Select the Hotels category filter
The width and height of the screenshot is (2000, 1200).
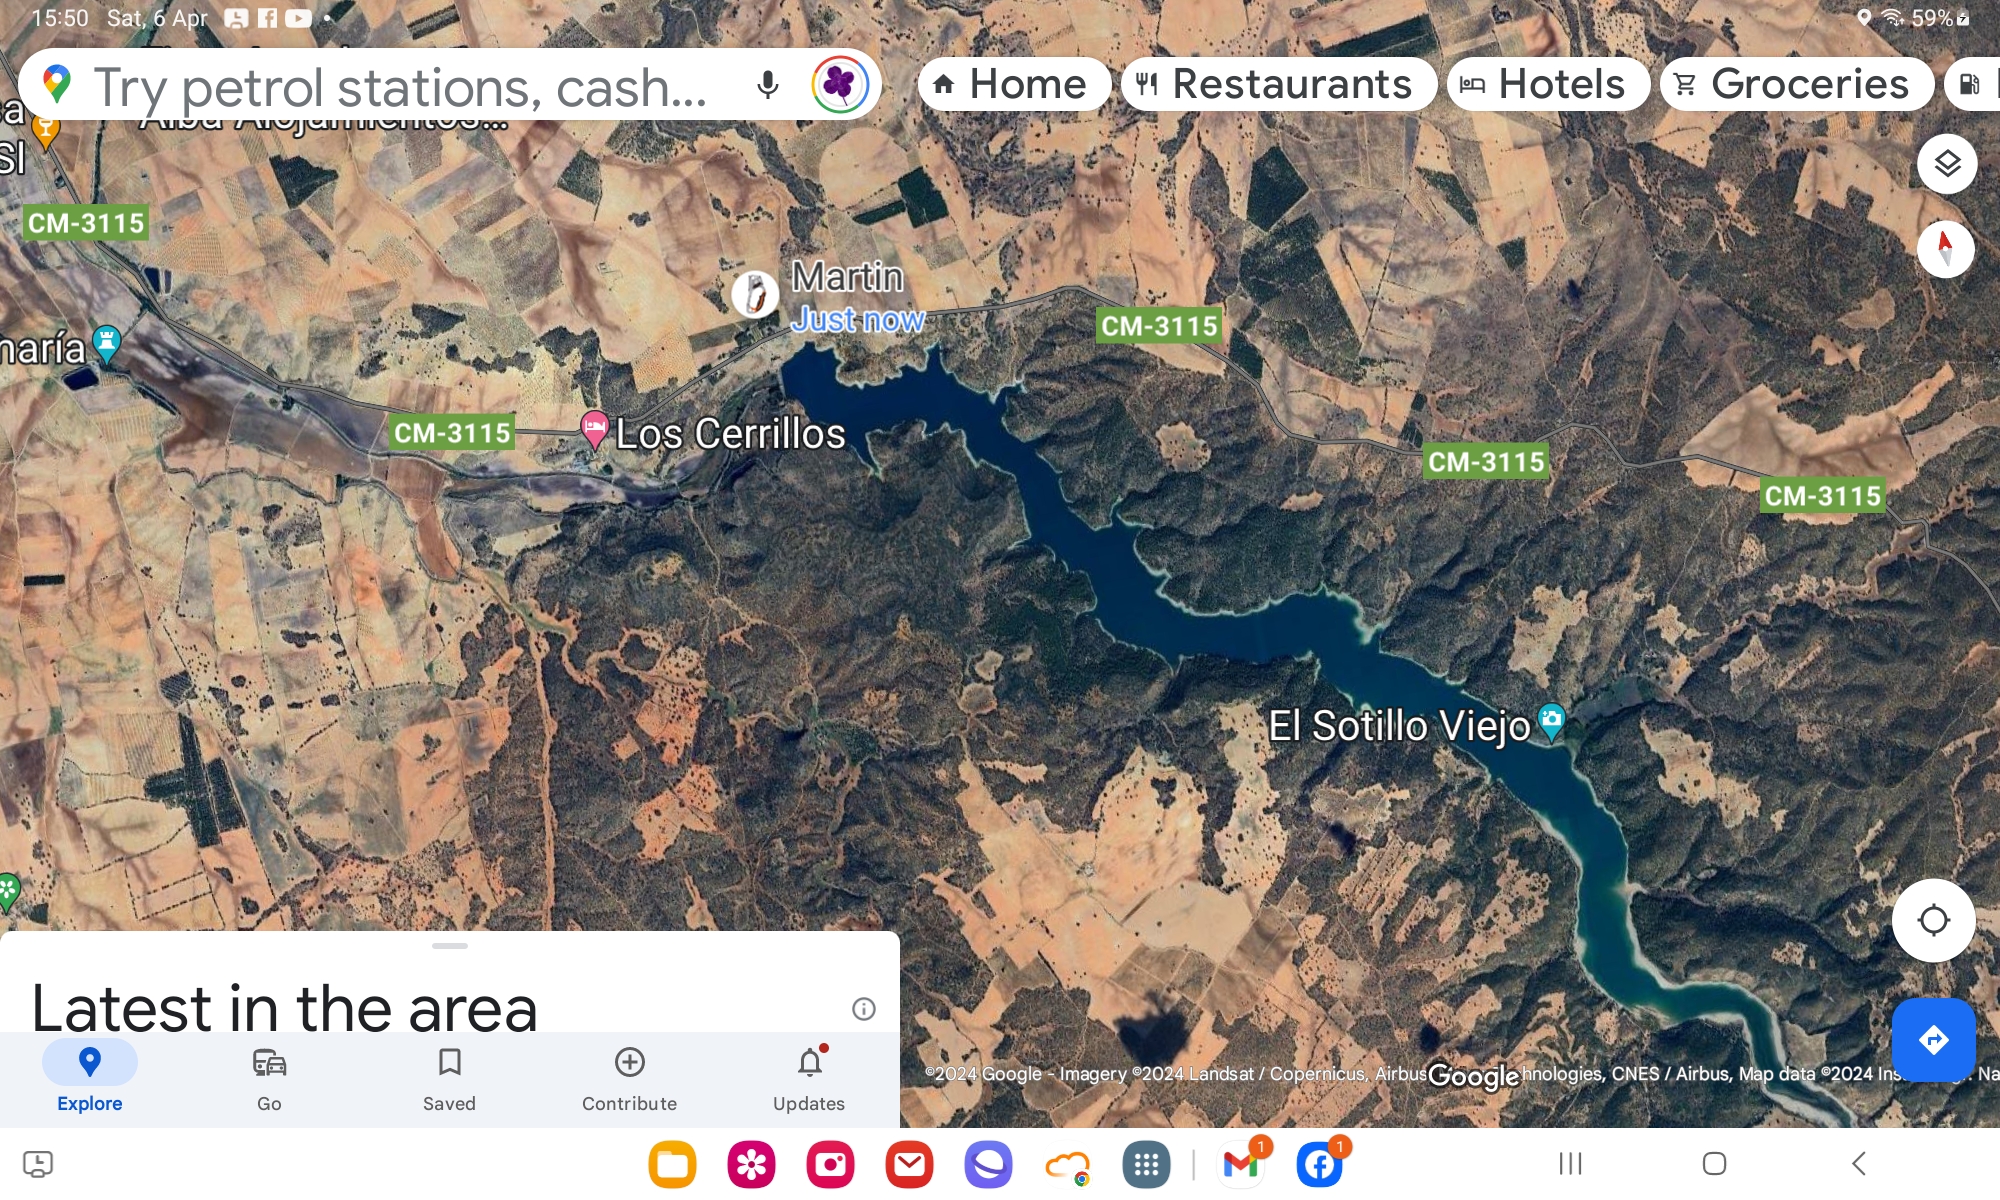pyautogui.click(x=1540, y=83)
